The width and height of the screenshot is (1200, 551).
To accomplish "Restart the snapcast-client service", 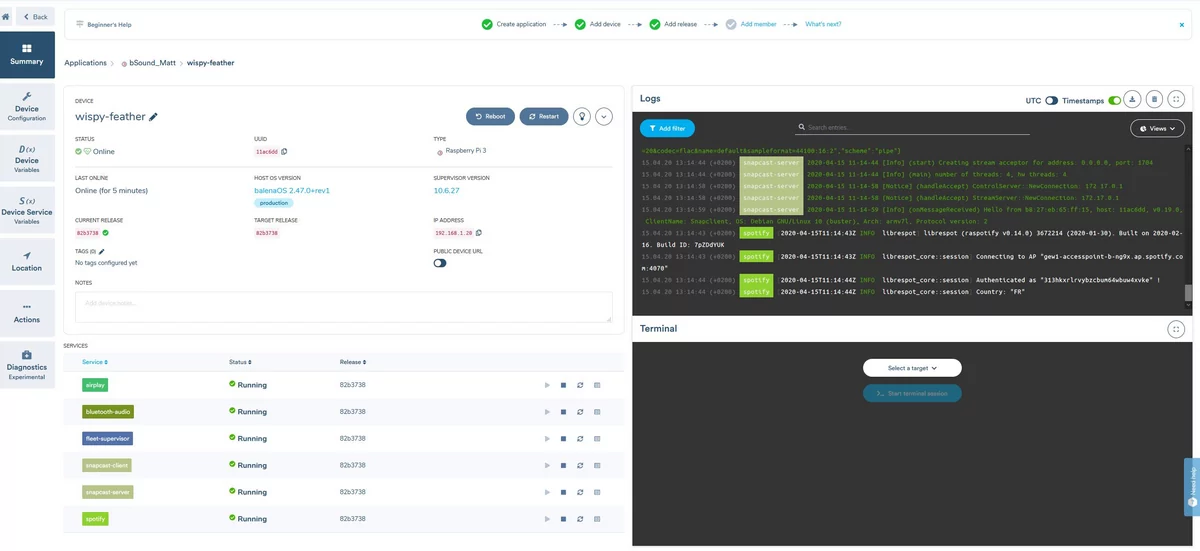I will pyautogui.click(x=580, y=466).
